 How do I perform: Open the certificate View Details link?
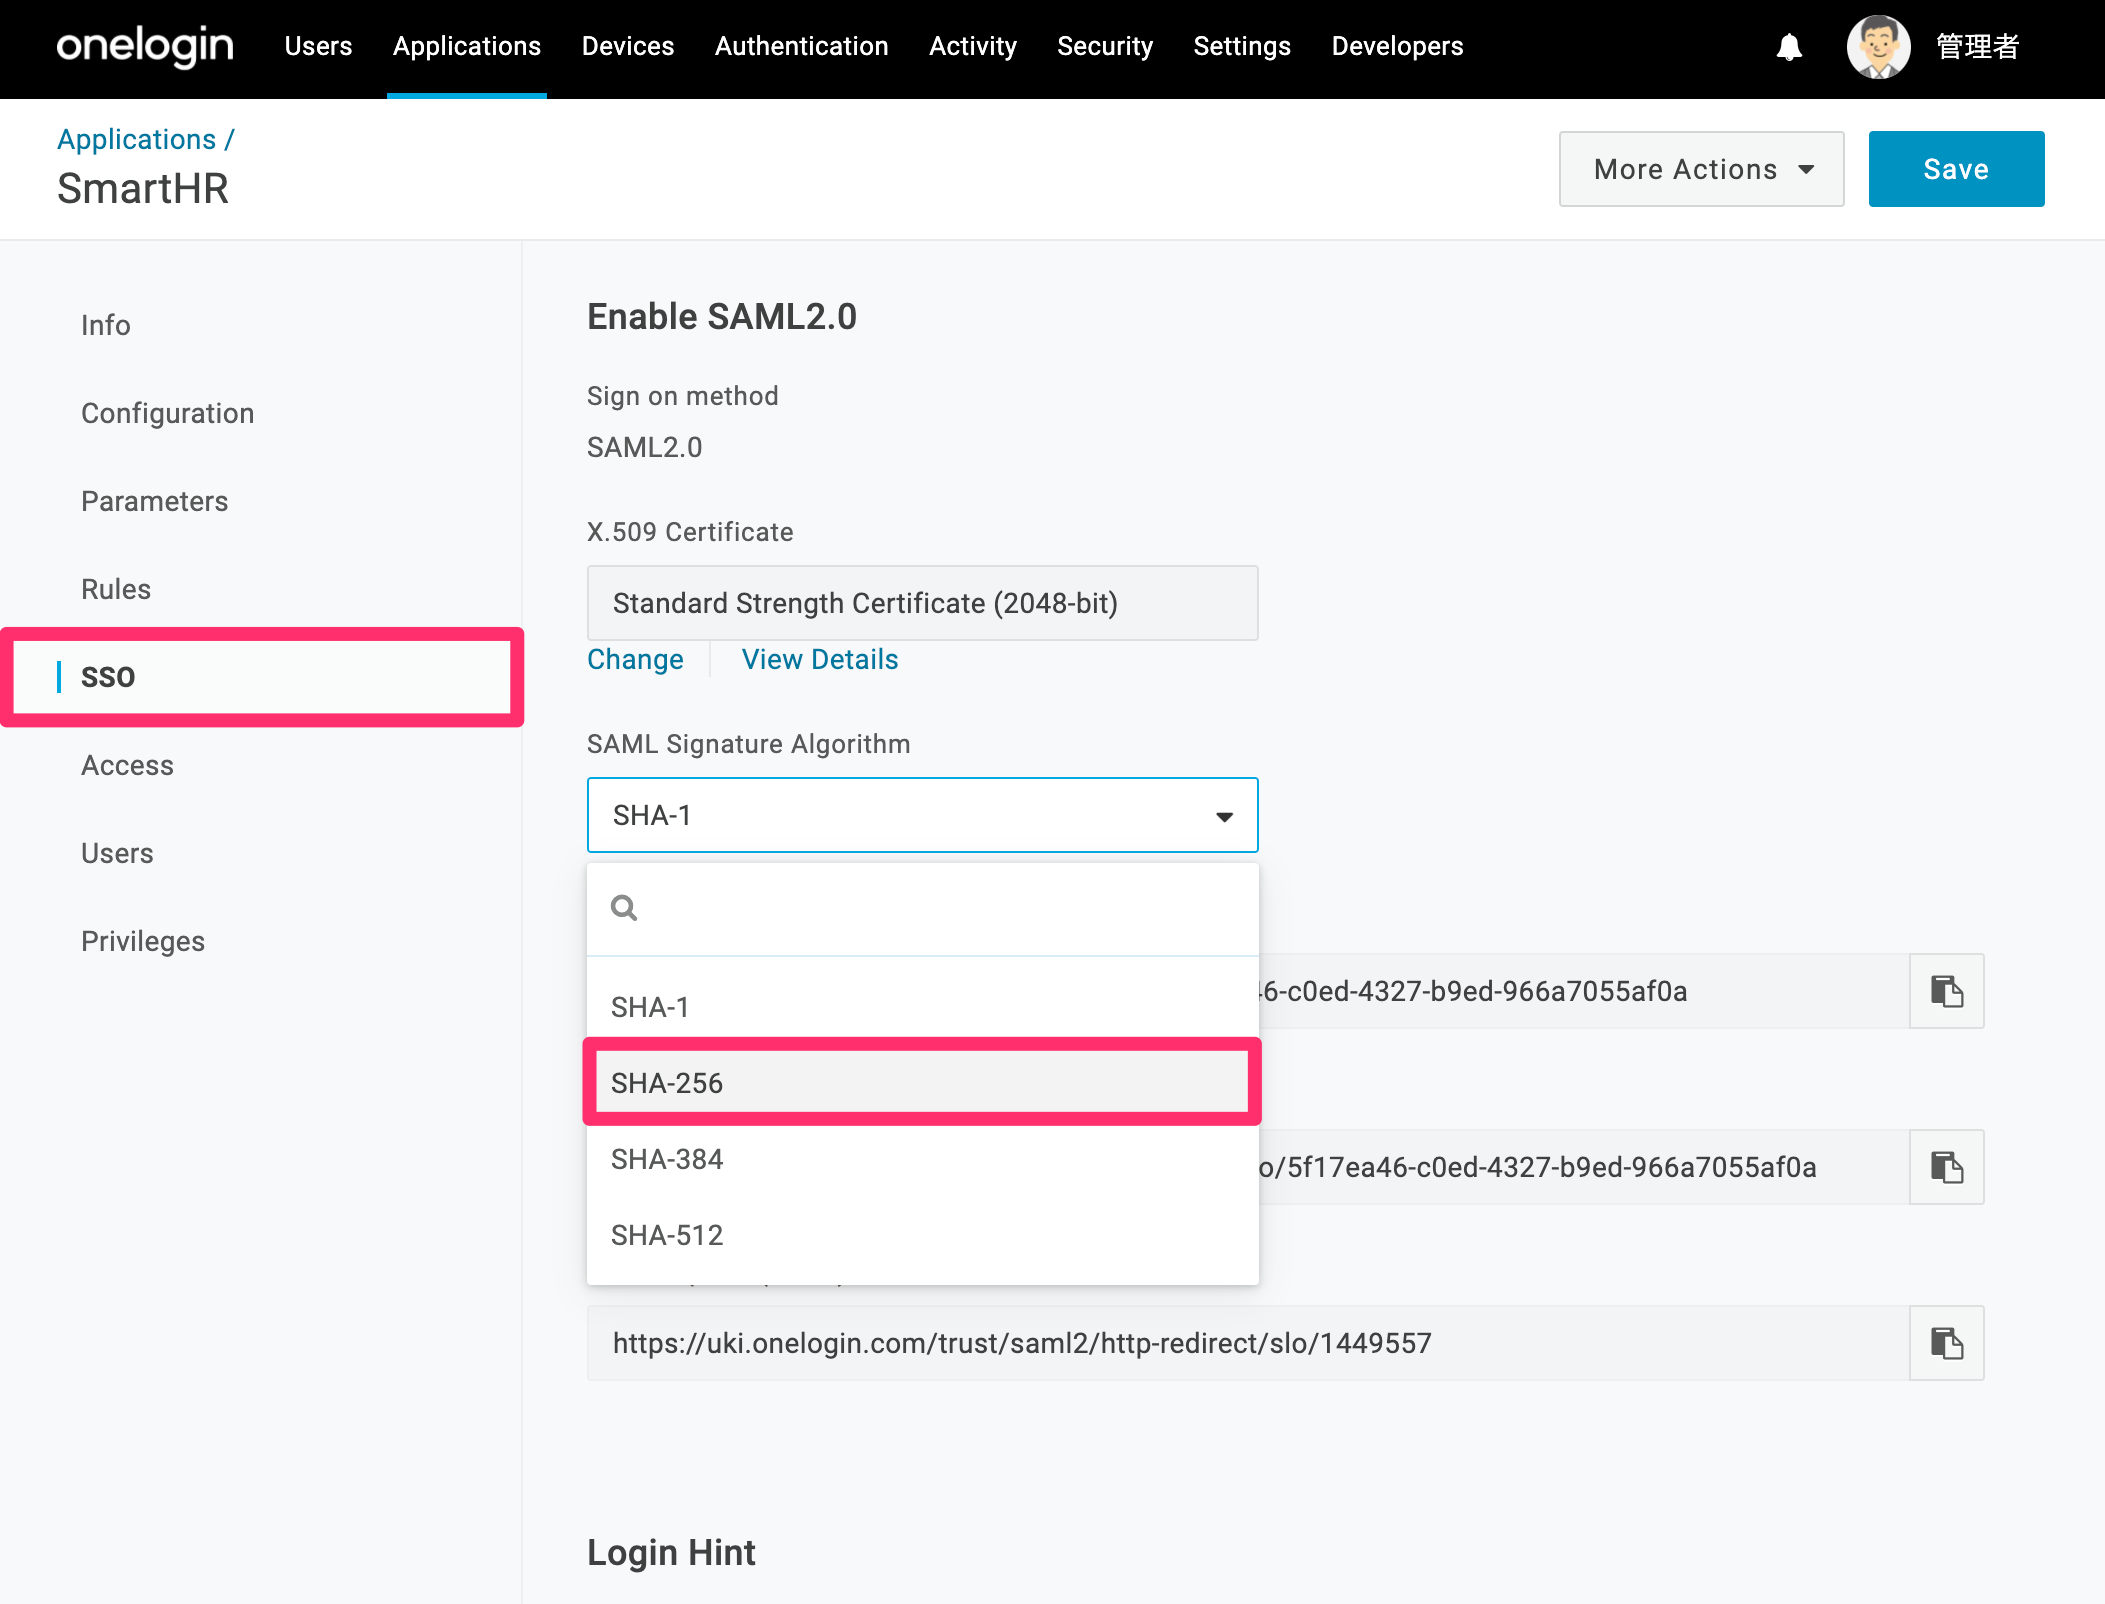820,659
